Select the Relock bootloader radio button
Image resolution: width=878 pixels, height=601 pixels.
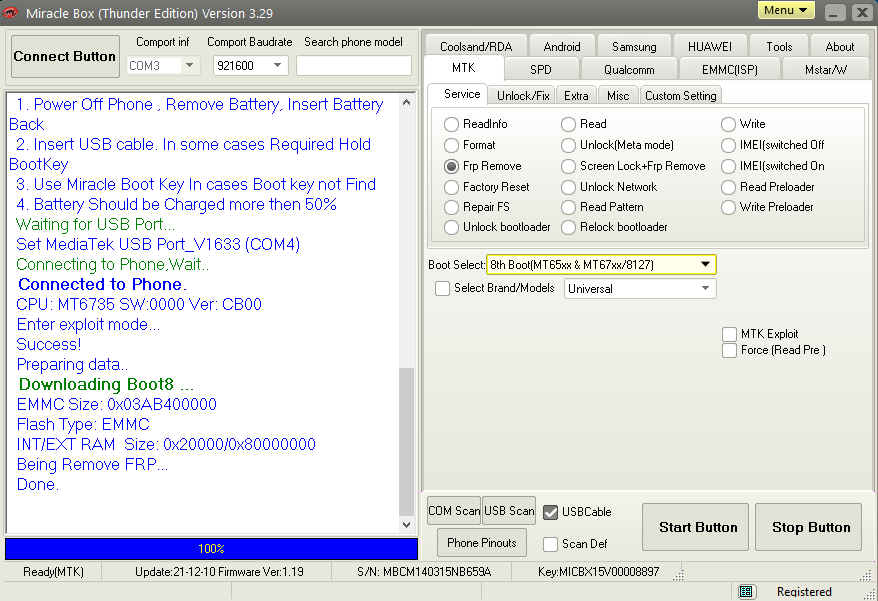pyautogui.click(x=568, y=227)
